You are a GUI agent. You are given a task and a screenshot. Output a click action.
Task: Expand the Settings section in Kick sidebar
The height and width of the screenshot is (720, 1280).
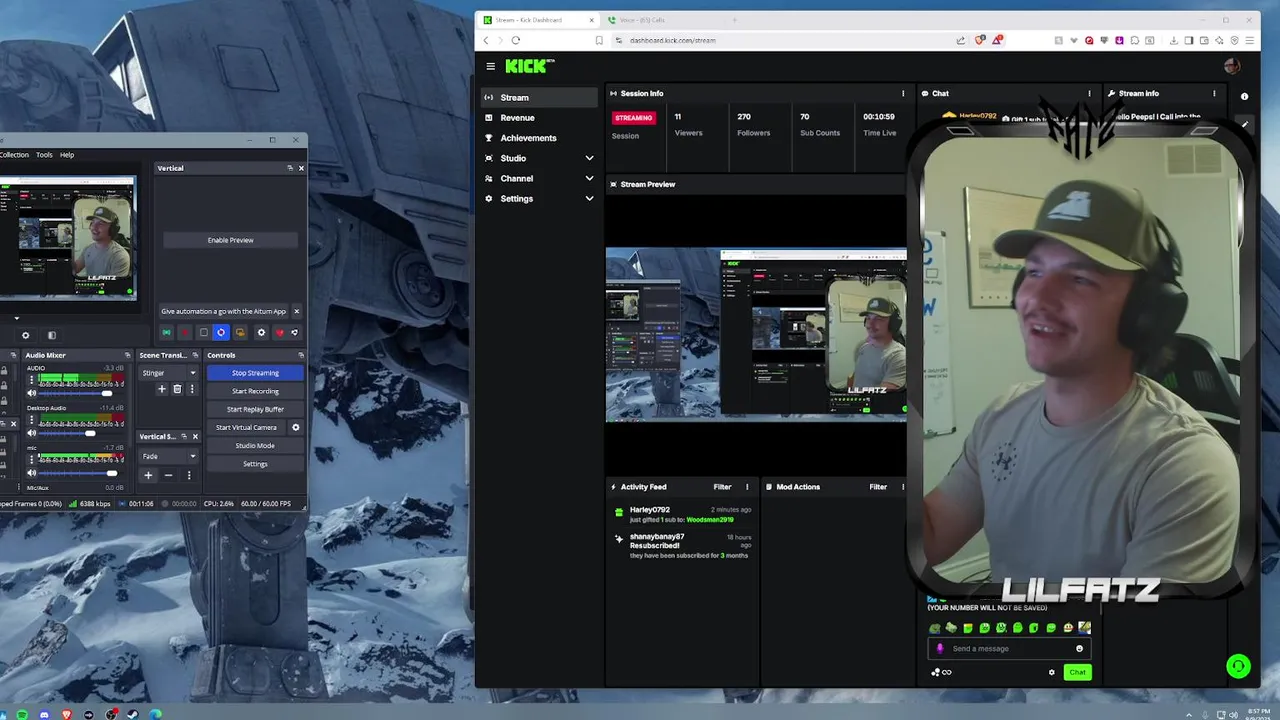[538, 198]
